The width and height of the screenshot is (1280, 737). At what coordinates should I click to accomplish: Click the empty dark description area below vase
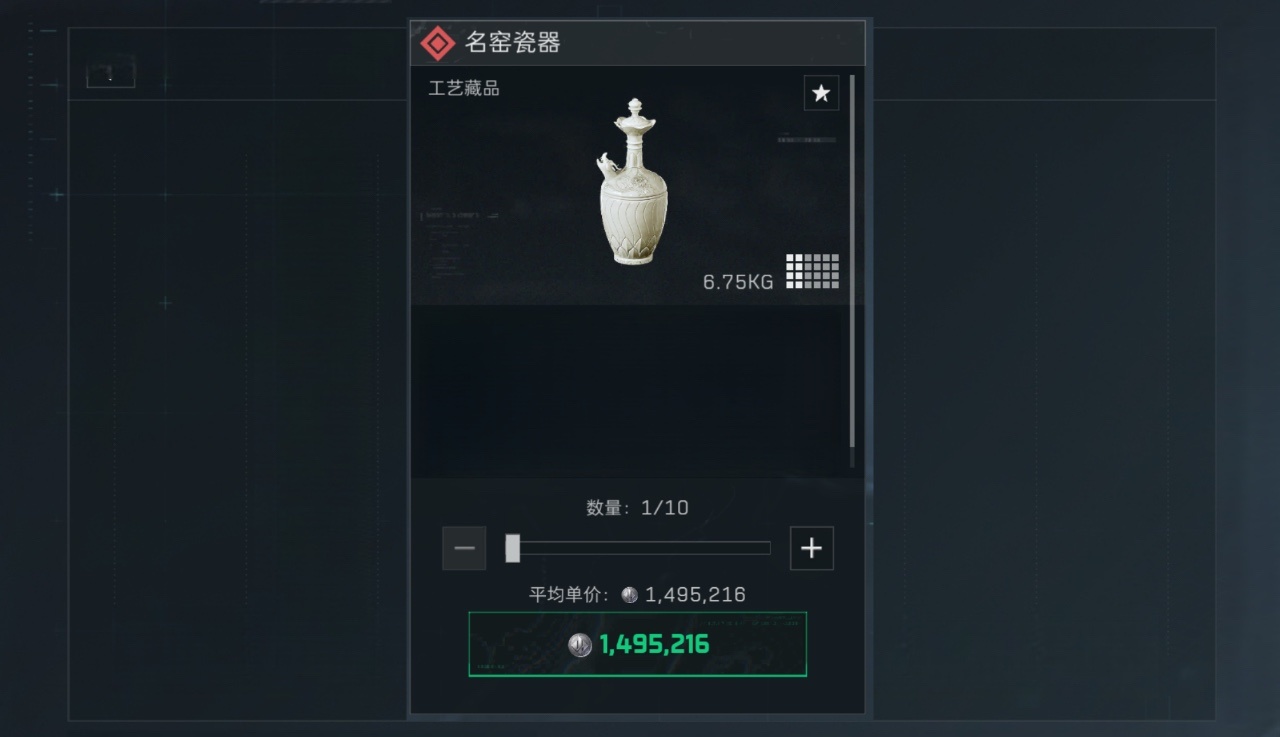[x=629, y=390]
